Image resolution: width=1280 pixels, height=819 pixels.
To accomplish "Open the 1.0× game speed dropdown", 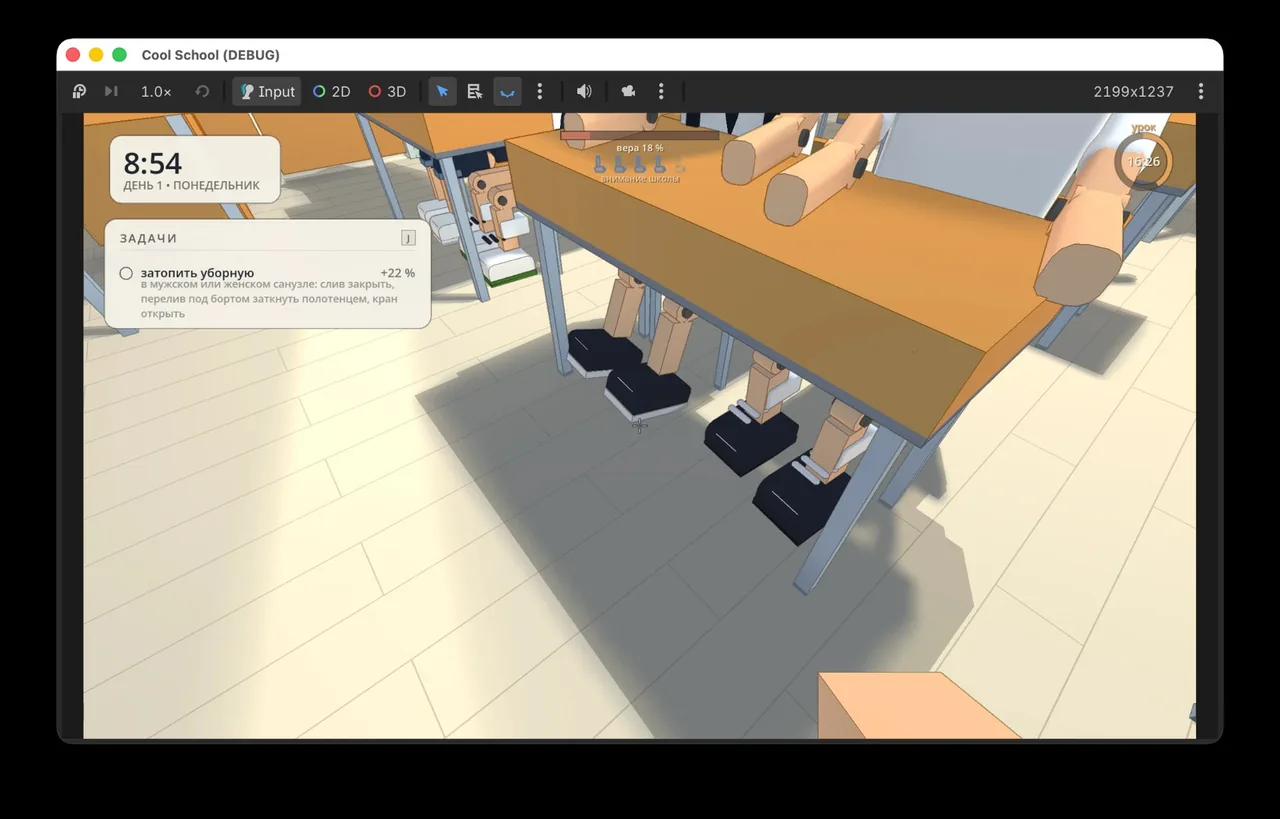I will click(x=156, y=91).
